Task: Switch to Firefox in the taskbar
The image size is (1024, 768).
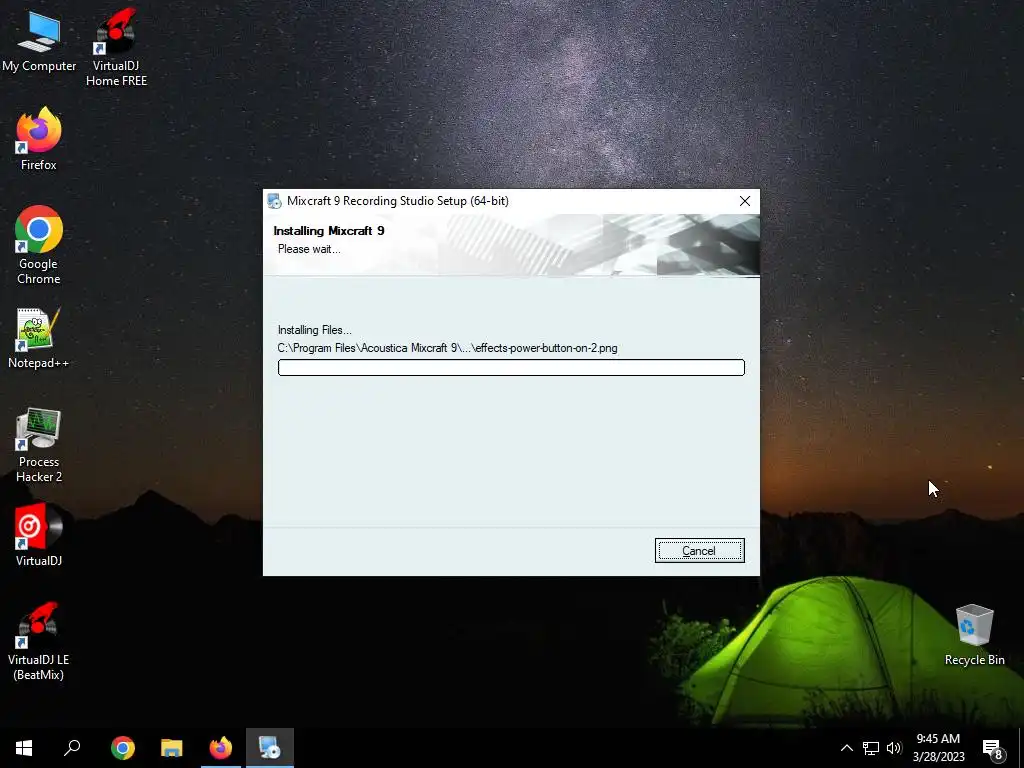Action: 221,748
